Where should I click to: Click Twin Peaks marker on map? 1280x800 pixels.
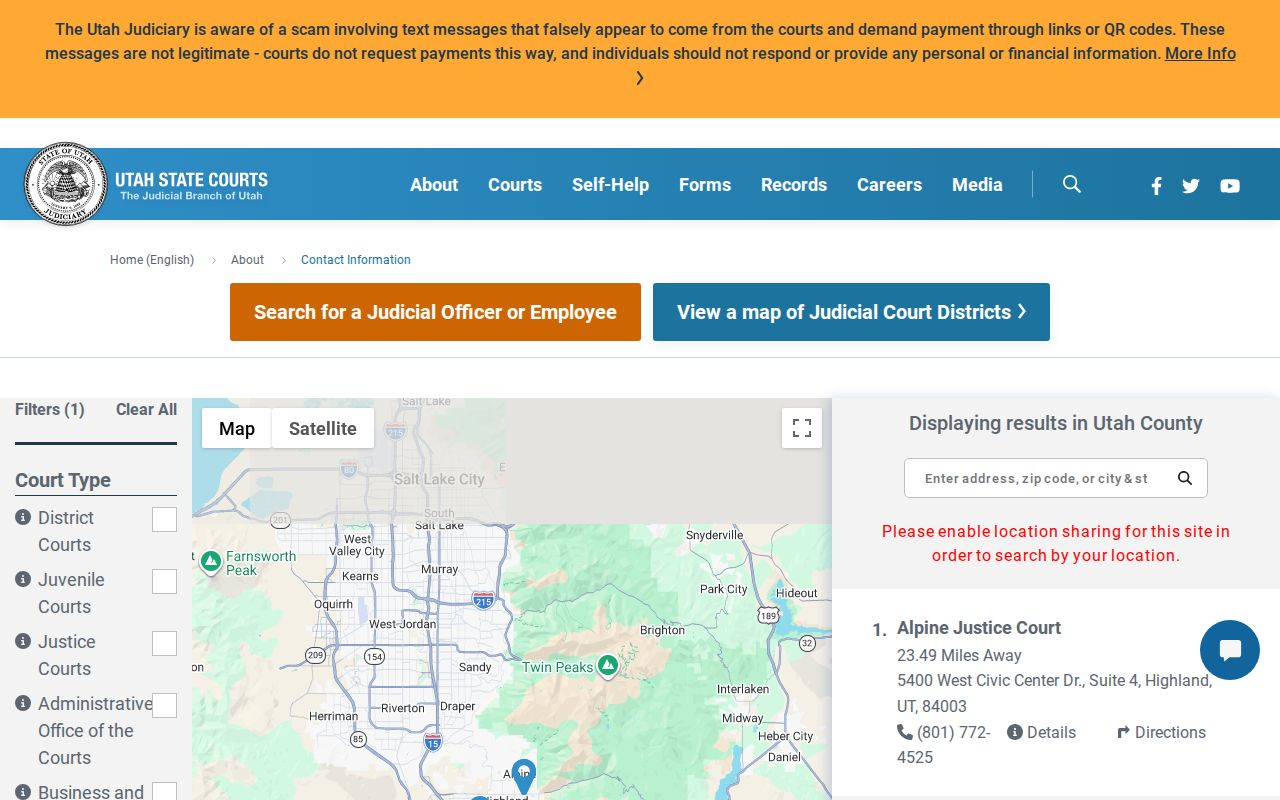[x=607, y=665]
